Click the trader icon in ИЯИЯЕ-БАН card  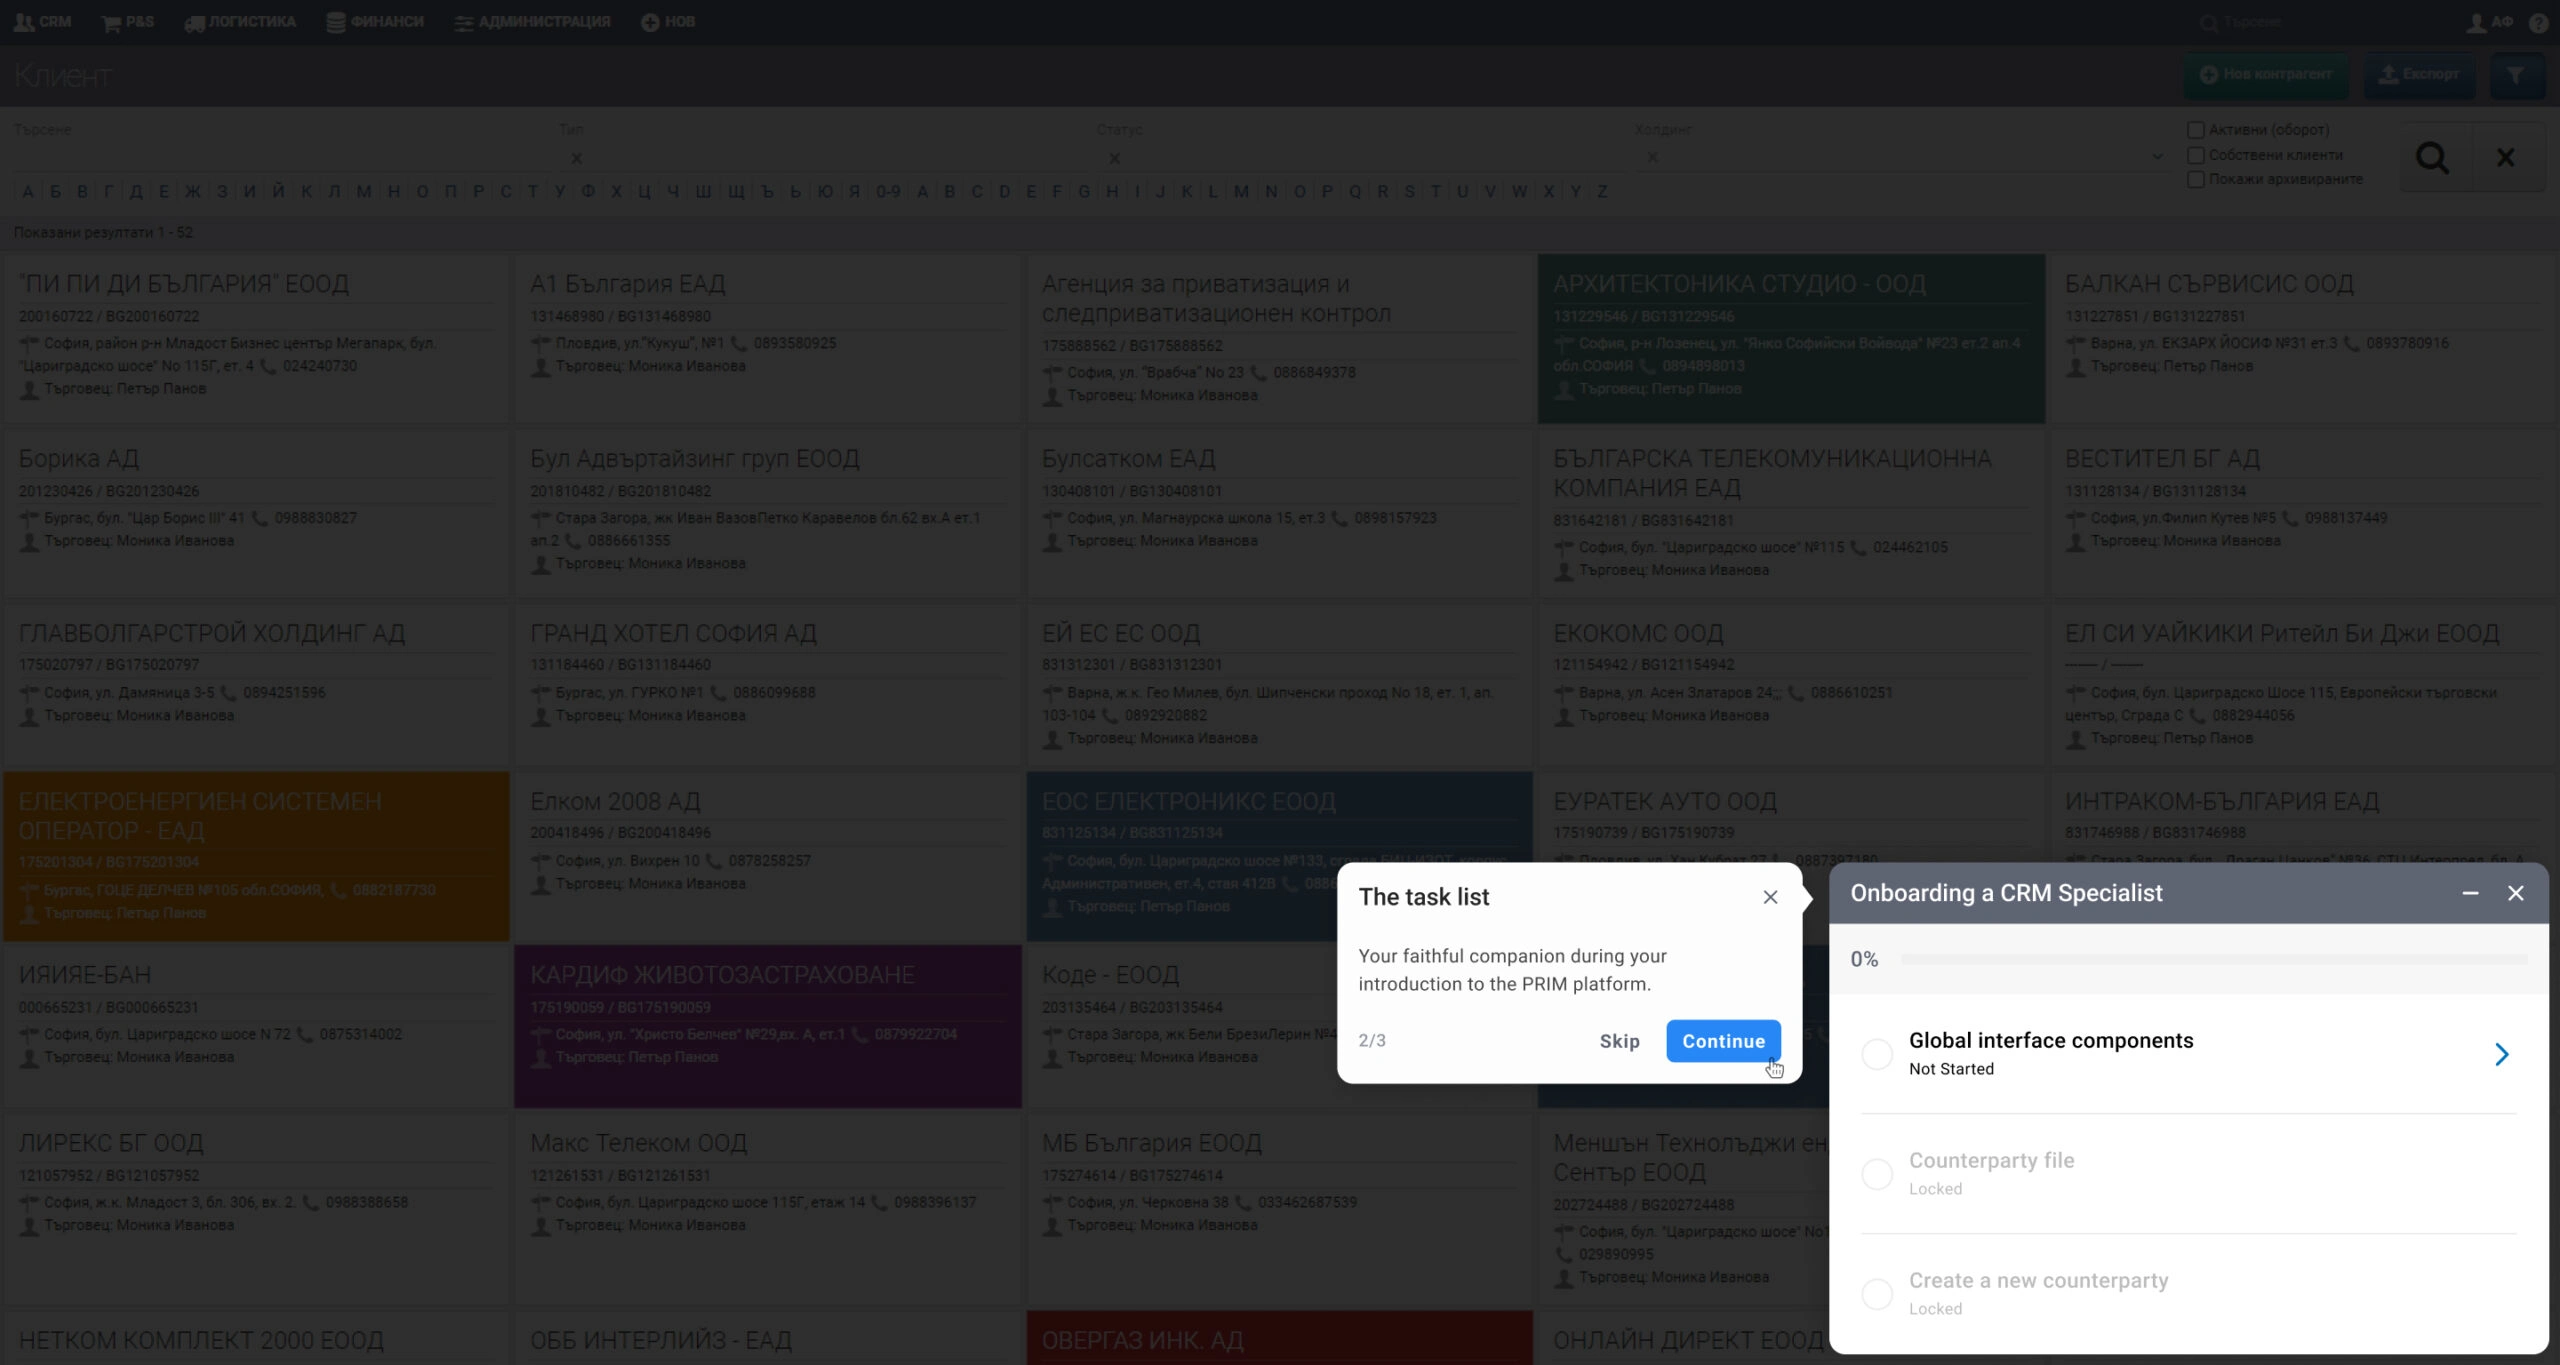(29, 1057)
